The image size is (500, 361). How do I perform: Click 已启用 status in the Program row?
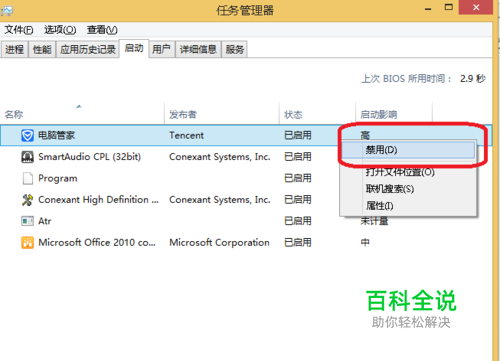(298, 178)
